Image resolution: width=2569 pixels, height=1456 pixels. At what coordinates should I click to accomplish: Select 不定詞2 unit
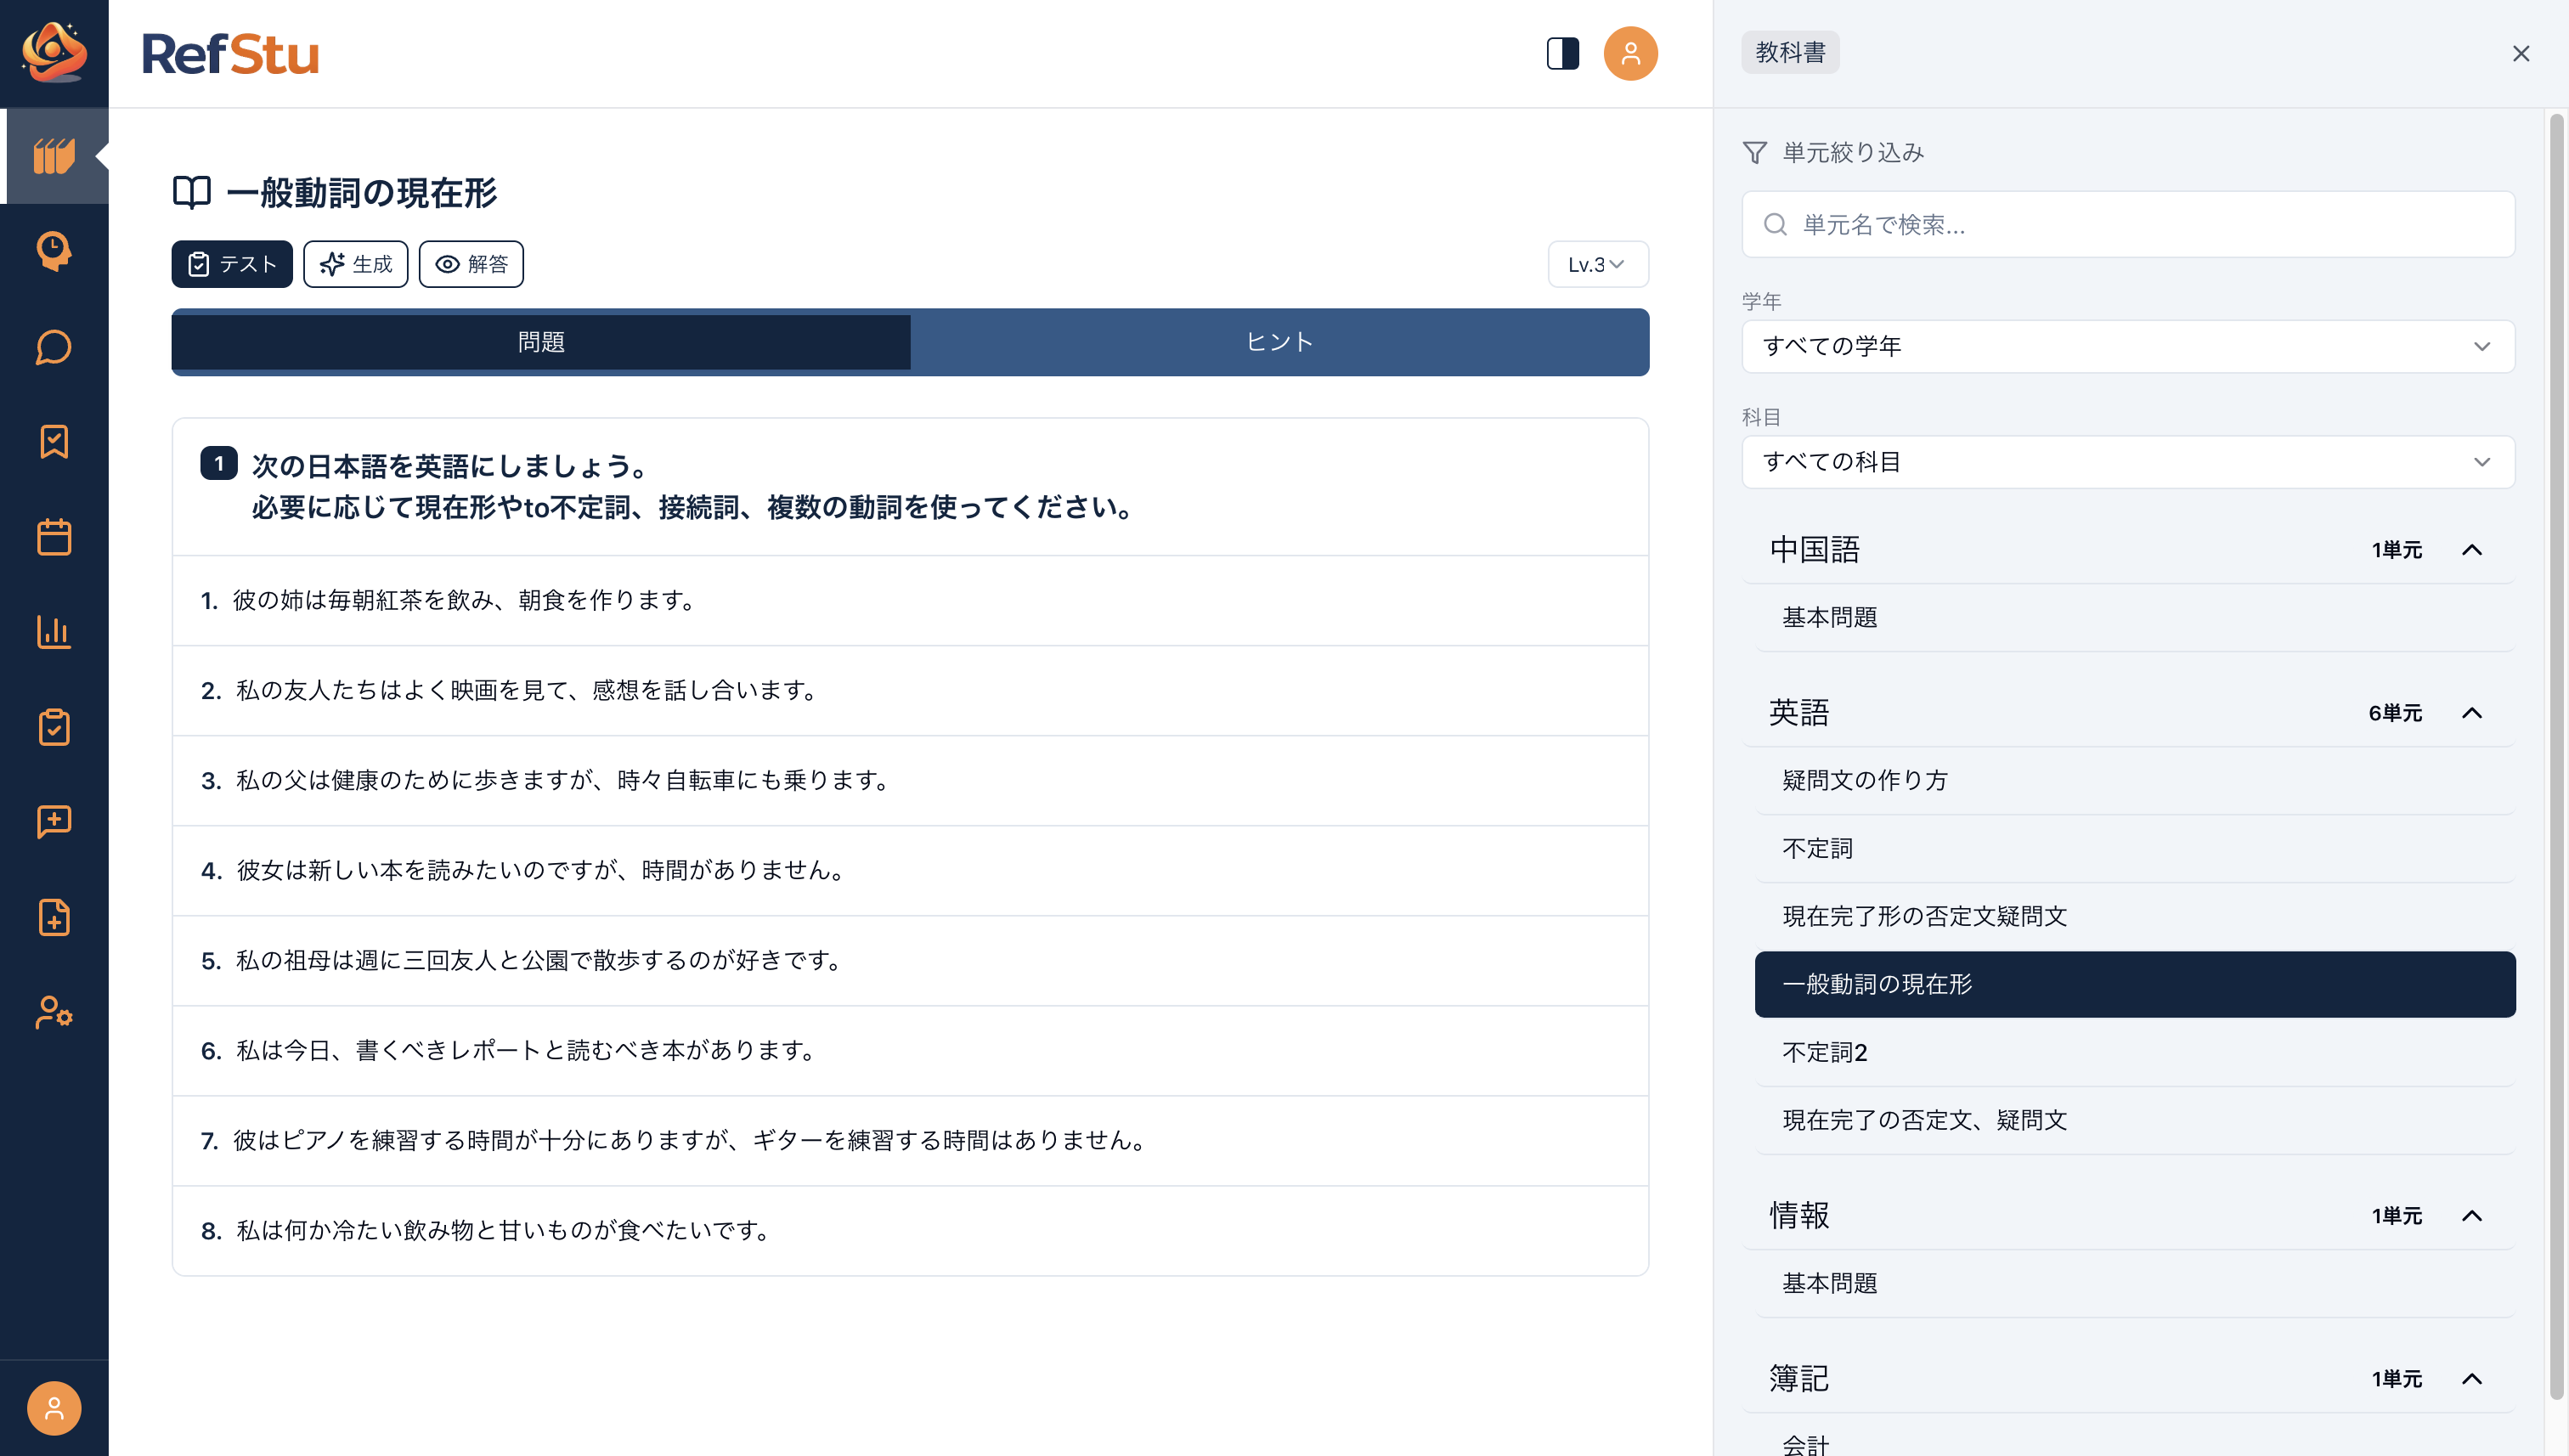[x=2135, y=1052]
